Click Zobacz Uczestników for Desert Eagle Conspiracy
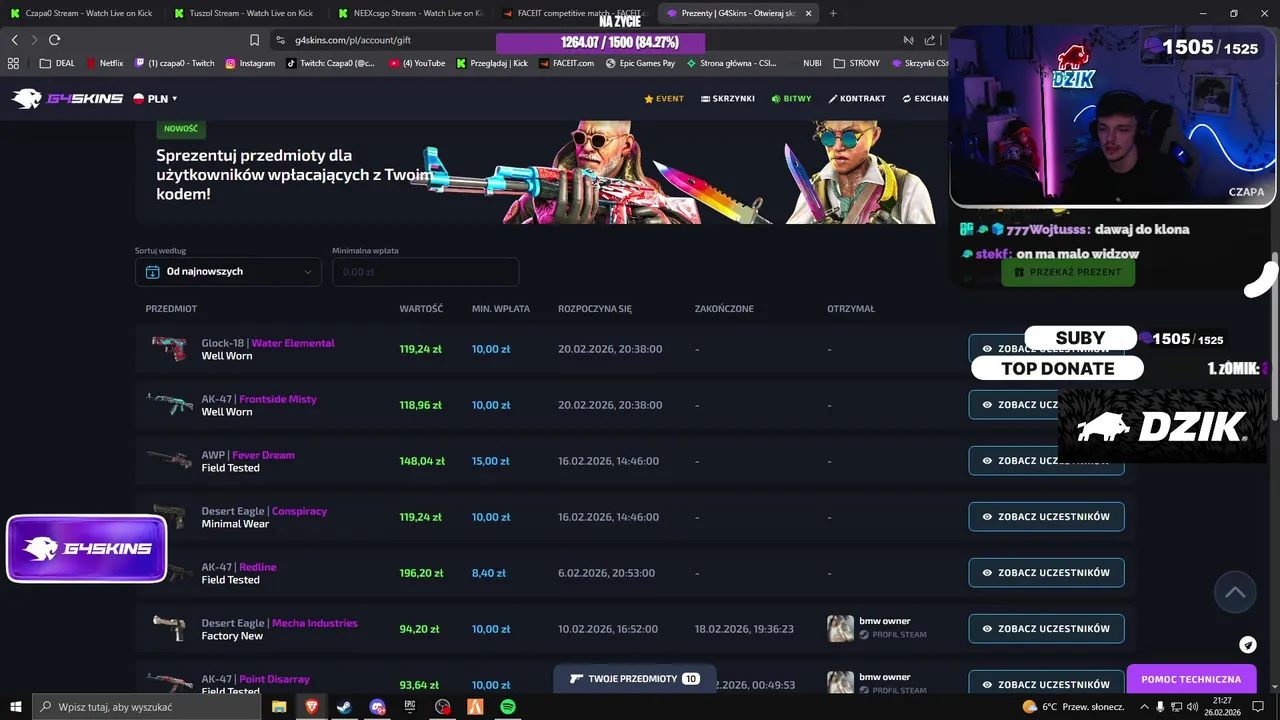1280x720 pixels. [x=1046, y=517]
